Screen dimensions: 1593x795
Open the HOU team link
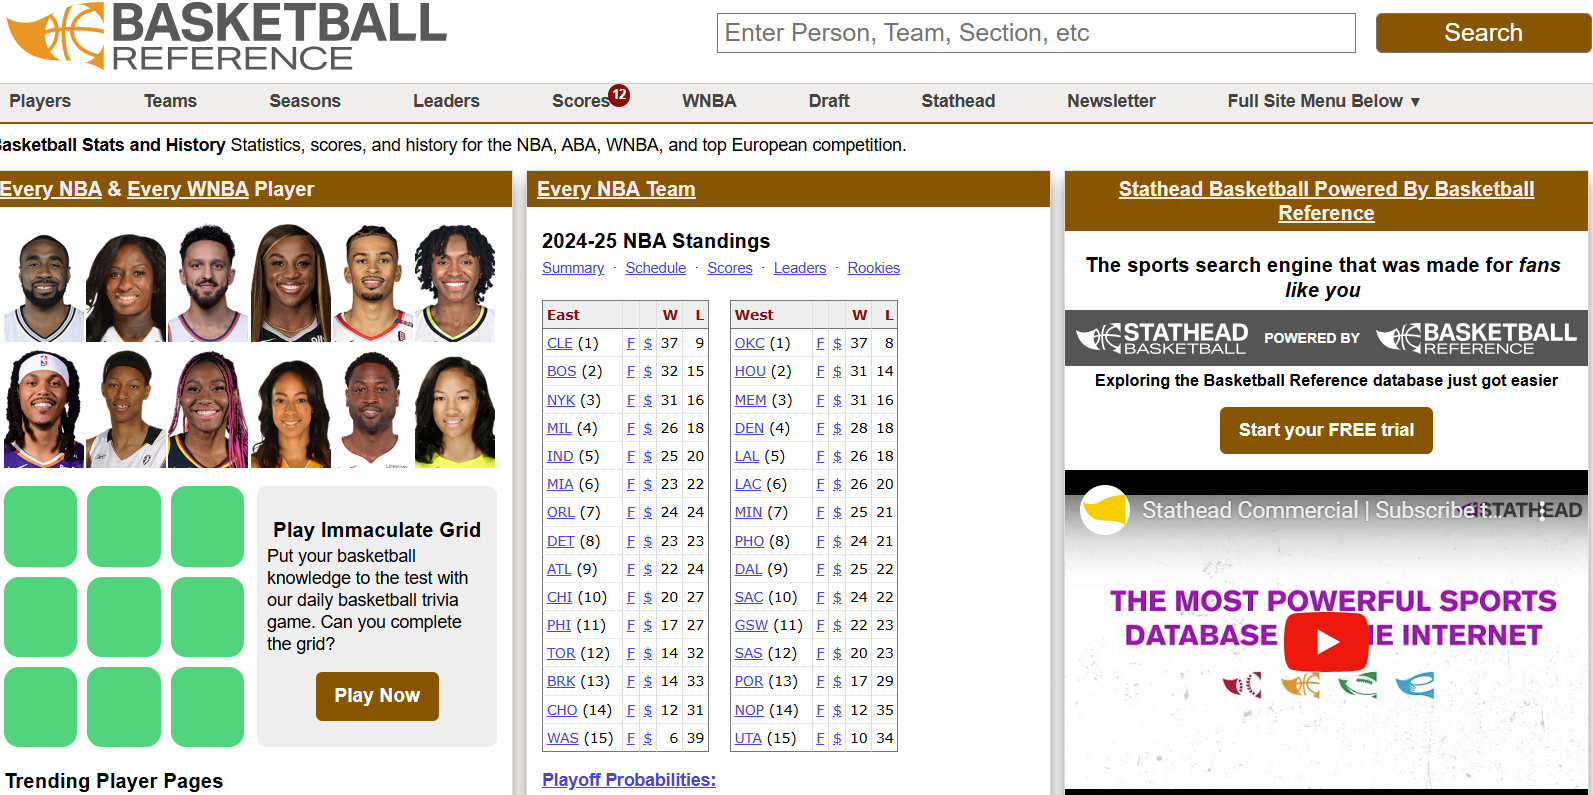[x=750, y=371]
